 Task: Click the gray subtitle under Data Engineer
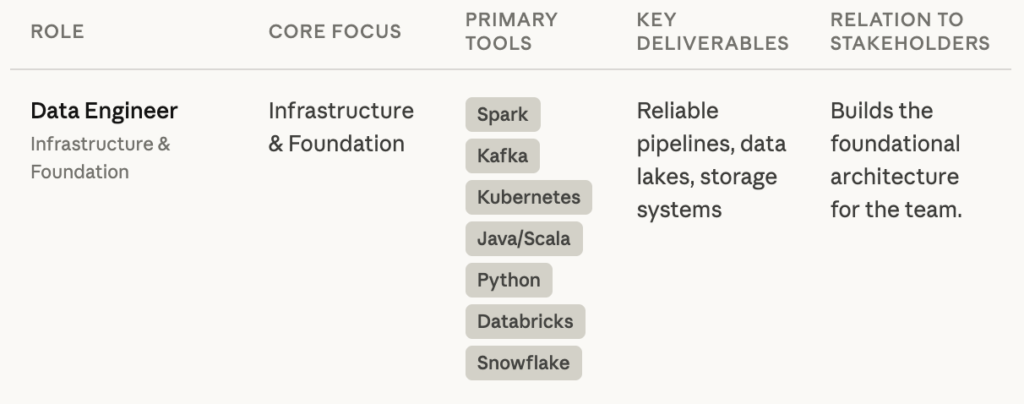pyautogui.click(x=100, y=157)
